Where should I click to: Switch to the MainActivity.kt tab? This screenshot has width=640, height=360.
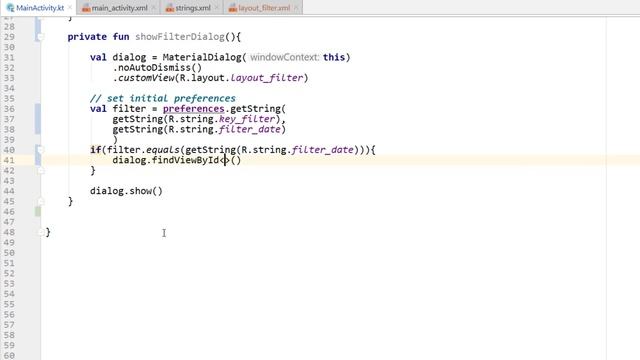40,8
